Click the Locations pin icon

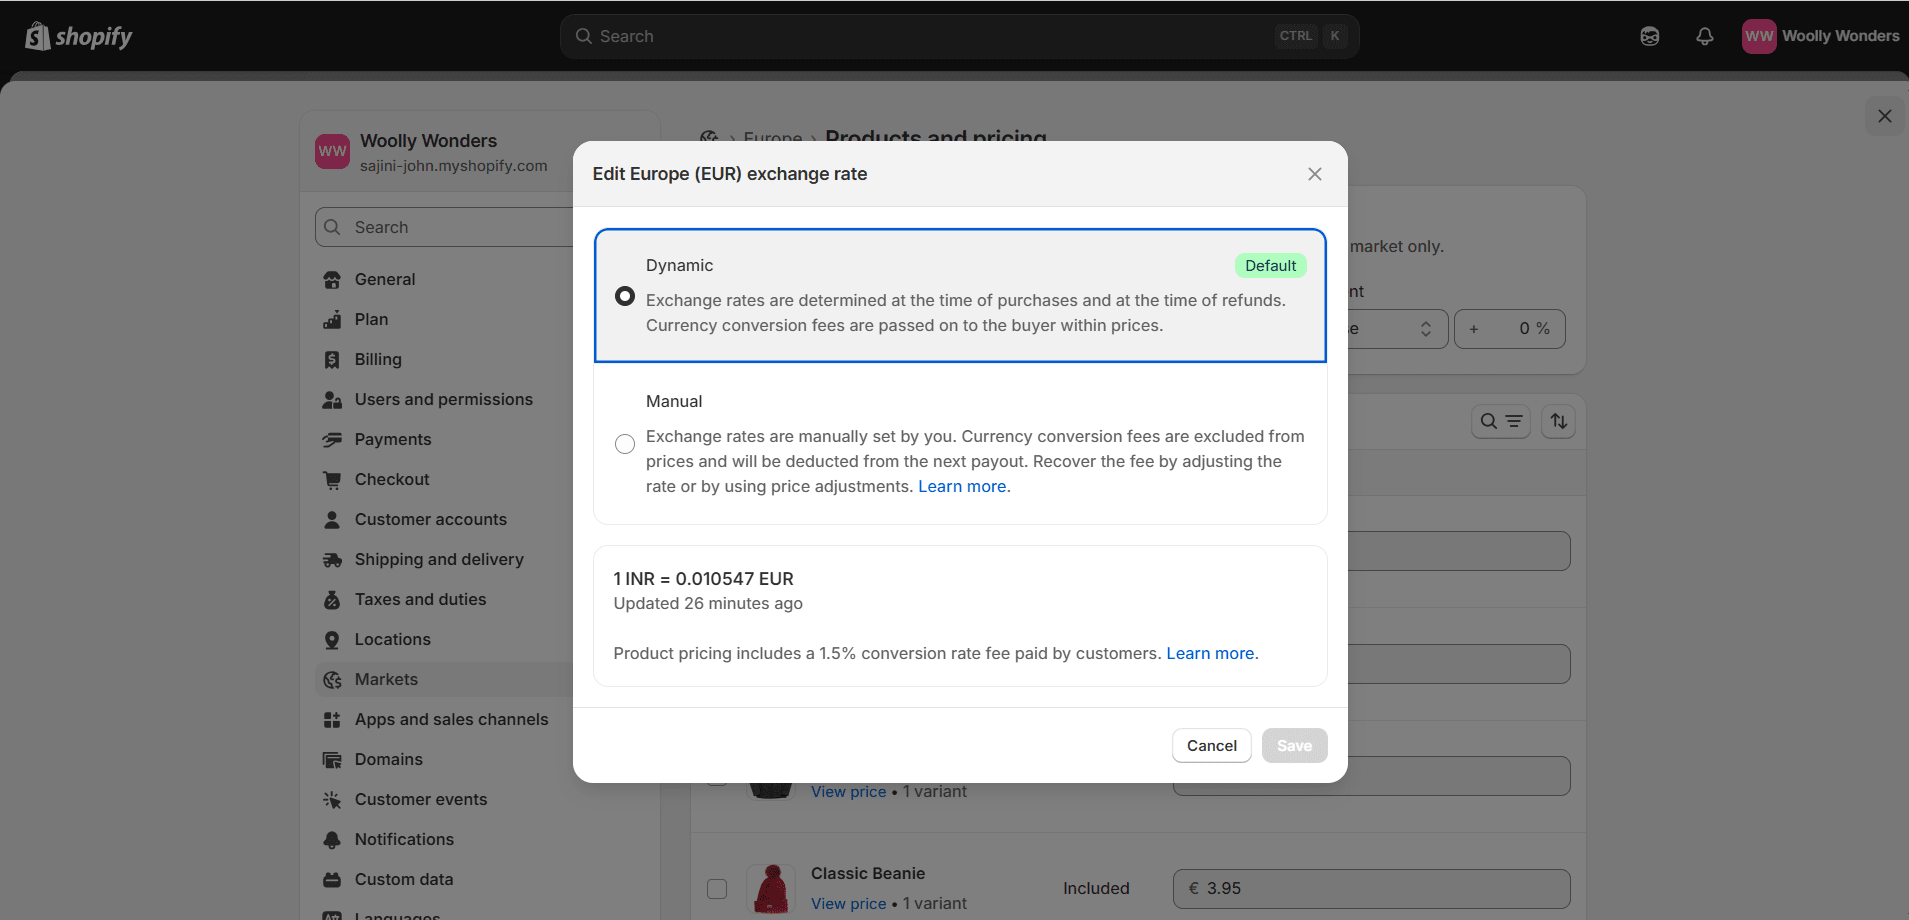pos(332,640)
